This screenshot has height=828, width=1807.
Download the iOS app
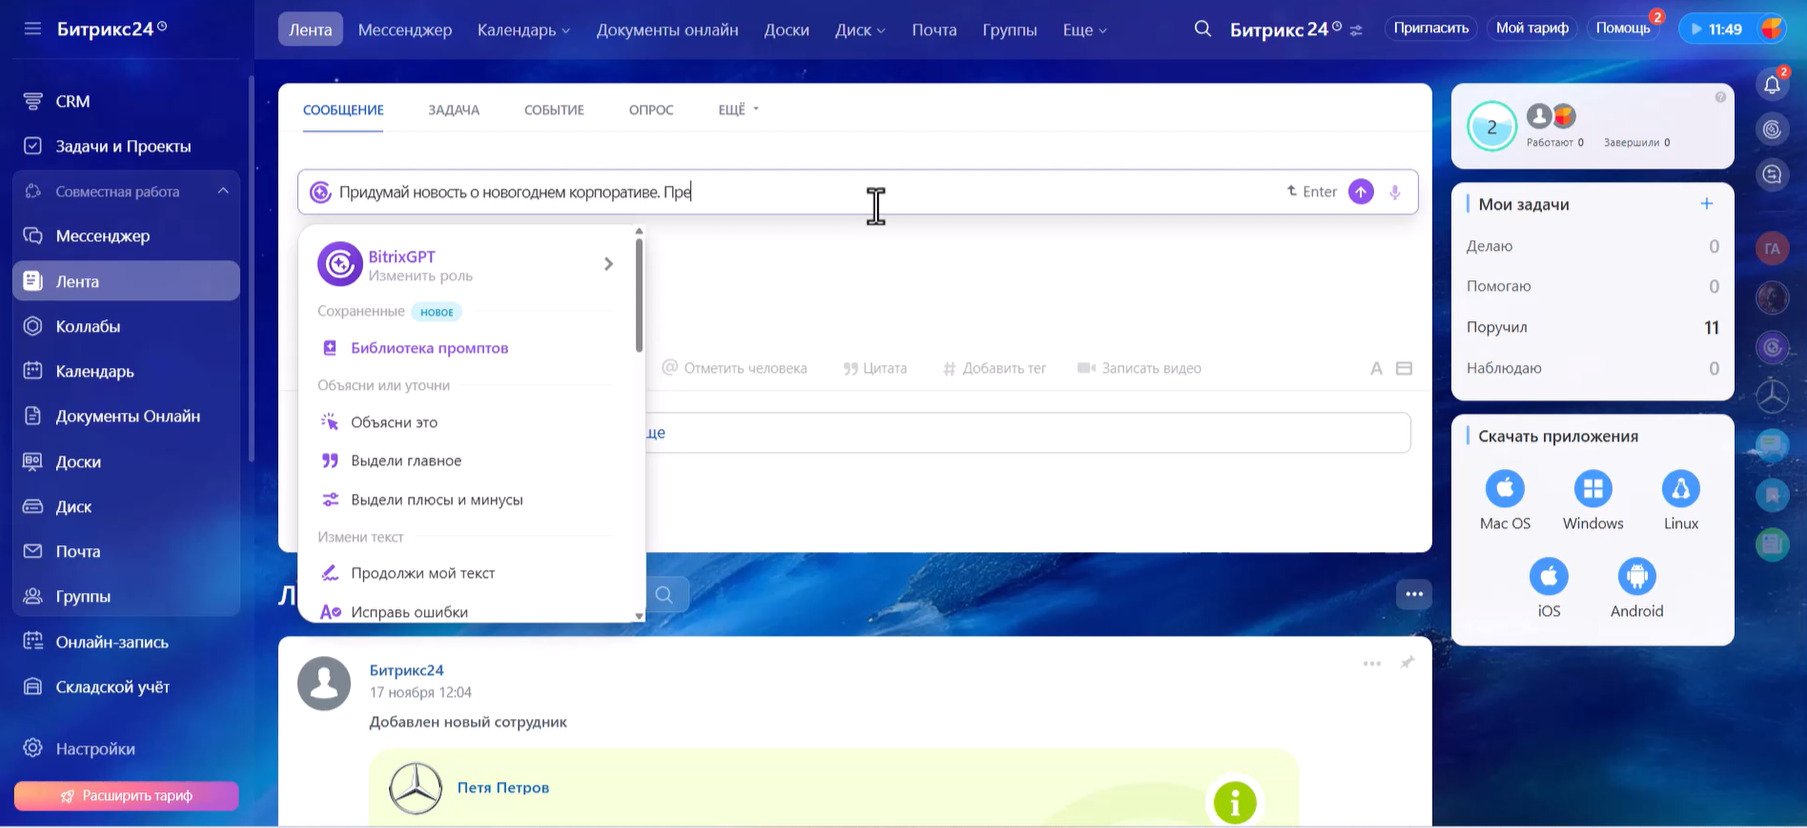(x=1549, y=577)
